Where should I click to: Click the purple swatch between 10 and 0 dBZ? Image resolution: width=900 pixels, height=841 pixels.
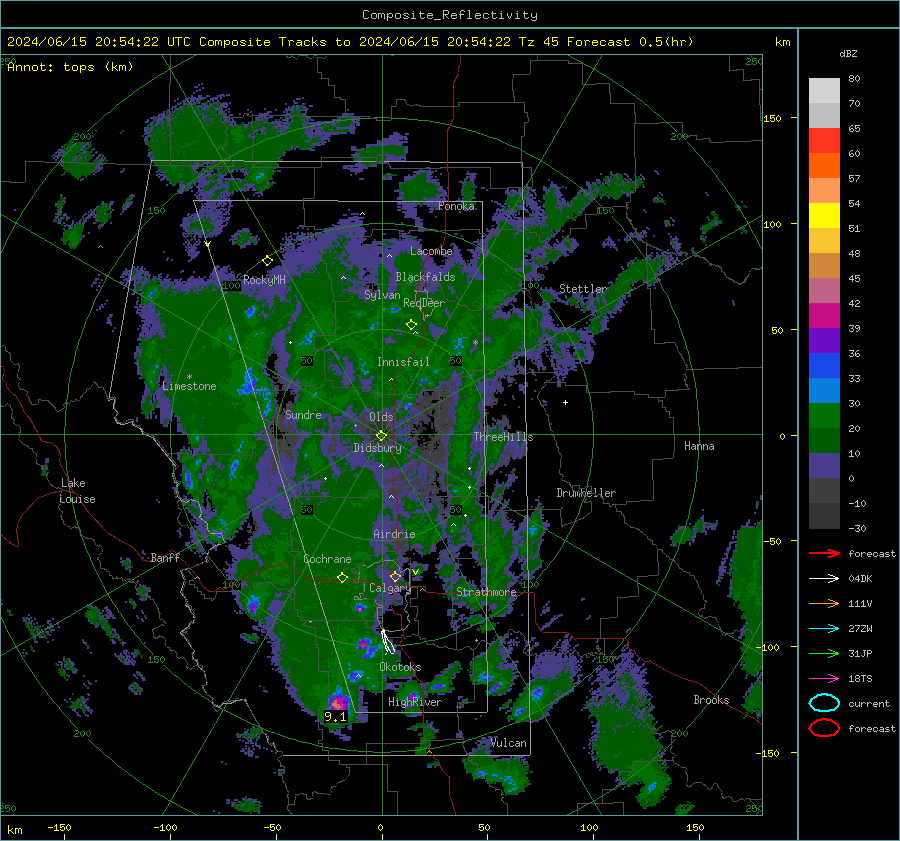click(x=824, y=466)
